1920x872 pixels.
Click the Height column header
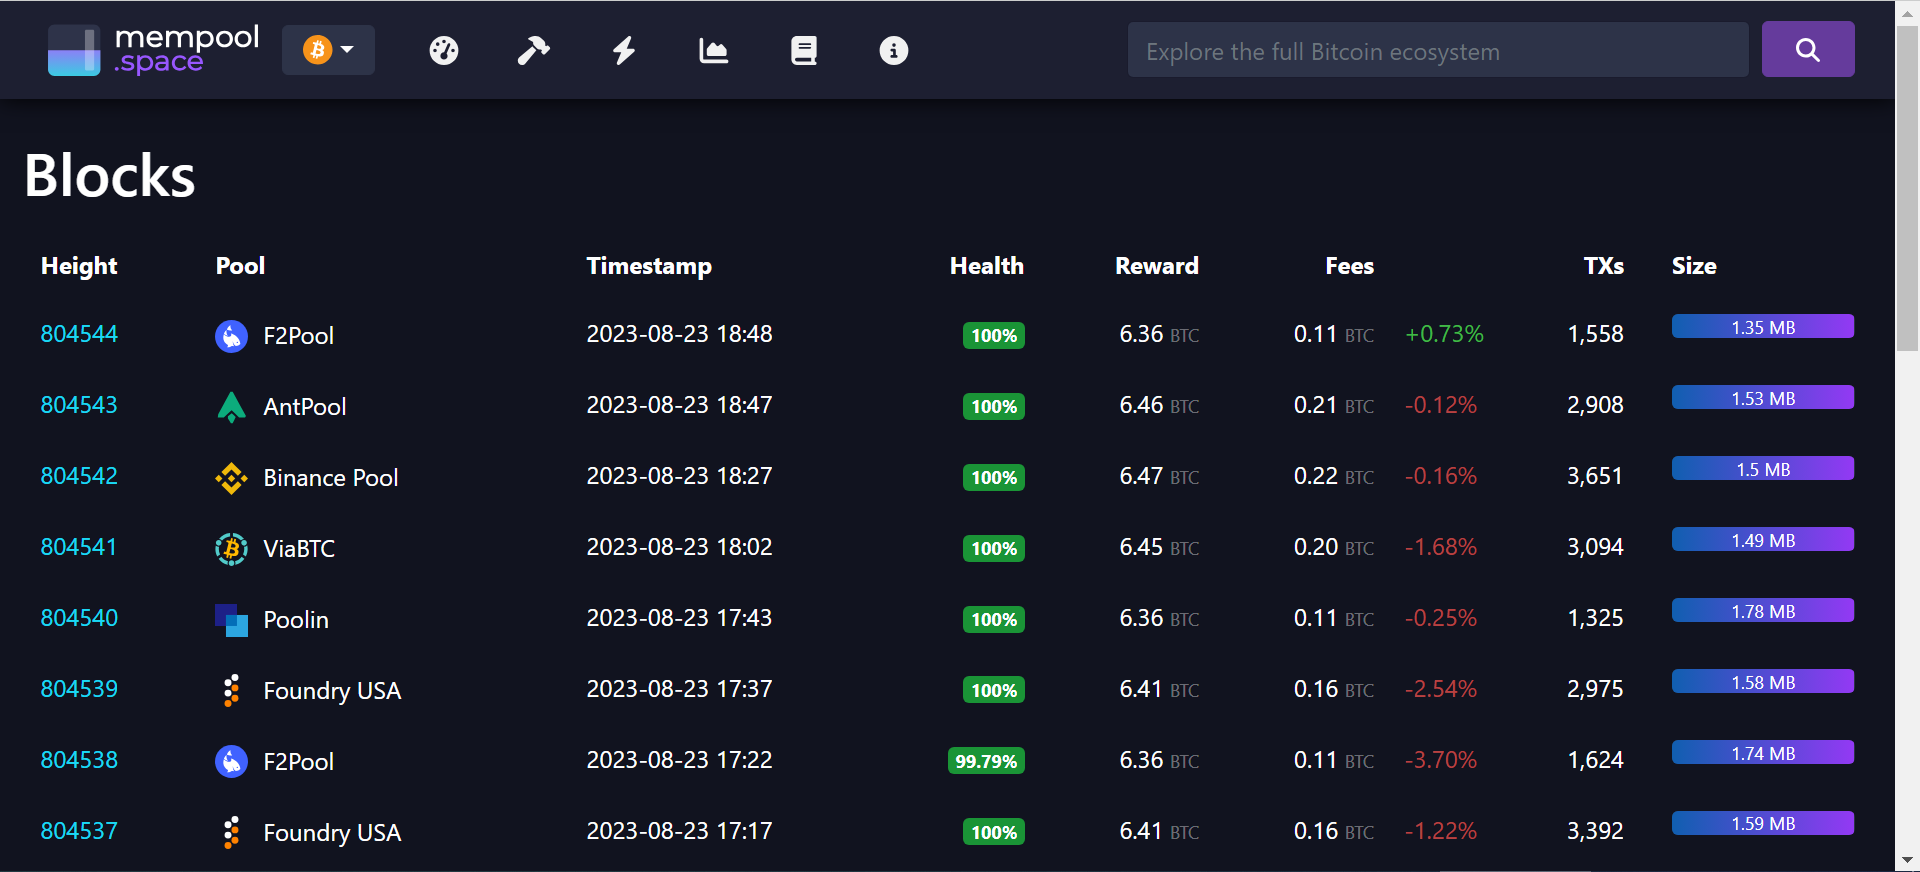point(79,266)
